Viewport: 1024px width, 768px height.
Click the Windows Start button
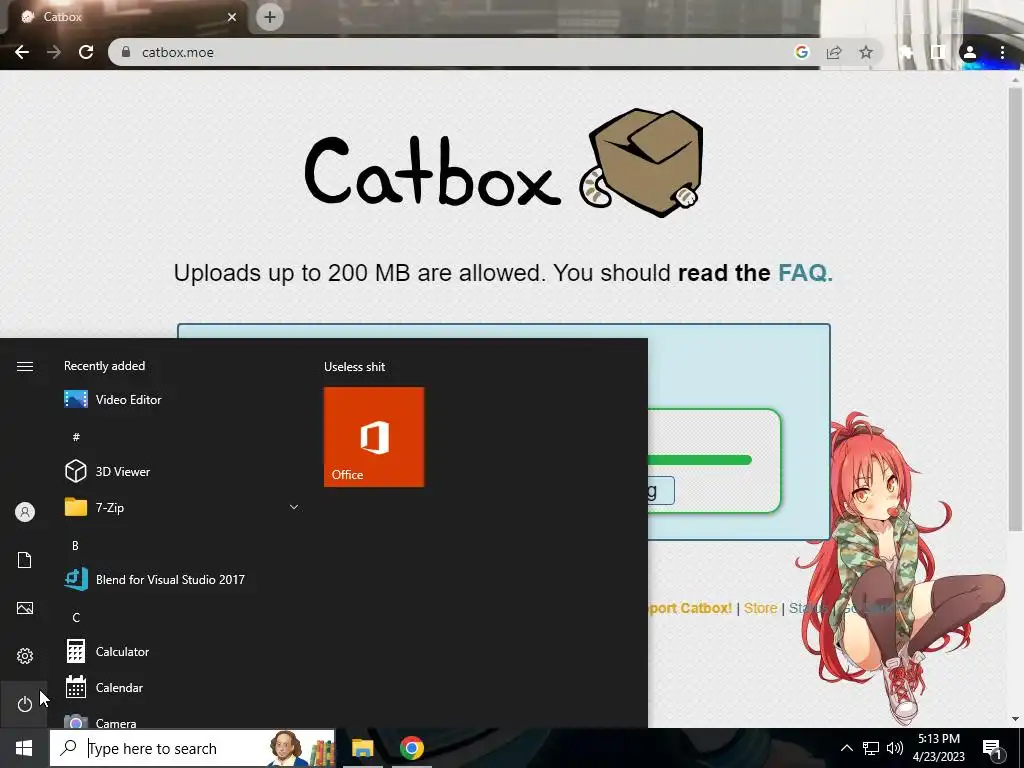coord(24,748)
